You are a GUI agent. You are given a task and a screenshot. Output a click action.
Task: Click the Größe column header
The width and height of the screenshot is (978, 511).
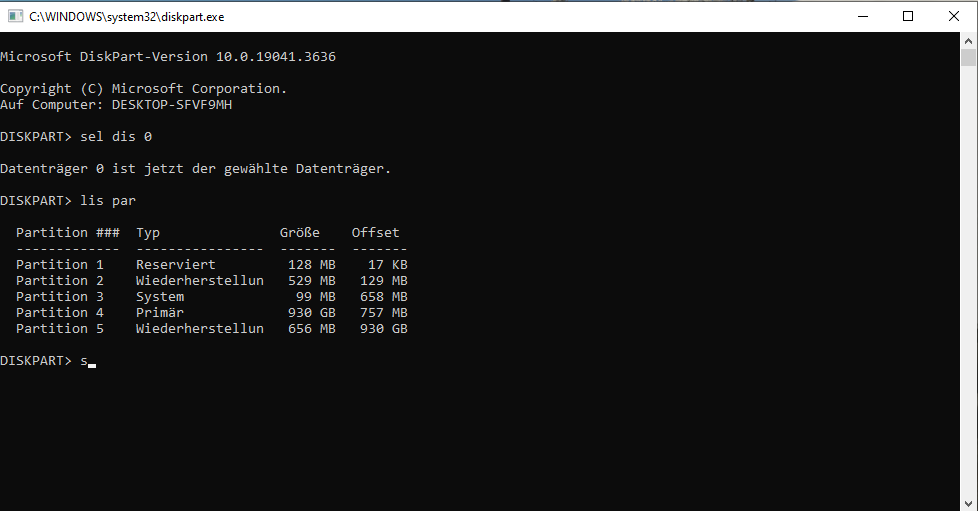point(299,233)
